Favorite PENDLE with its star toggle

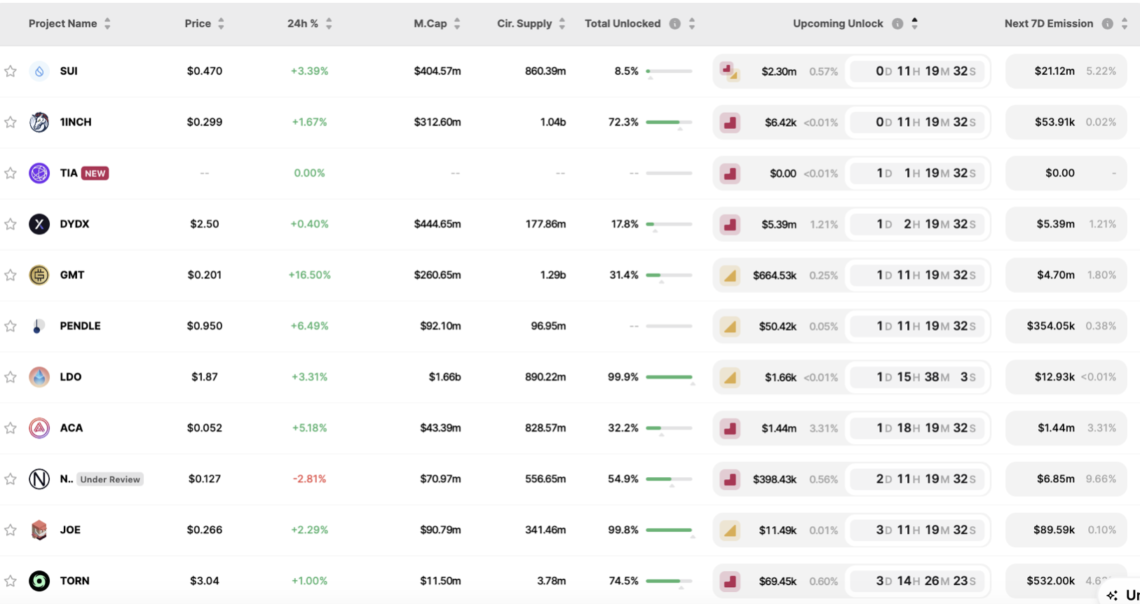pyautogui.click(x=10, y=326)
